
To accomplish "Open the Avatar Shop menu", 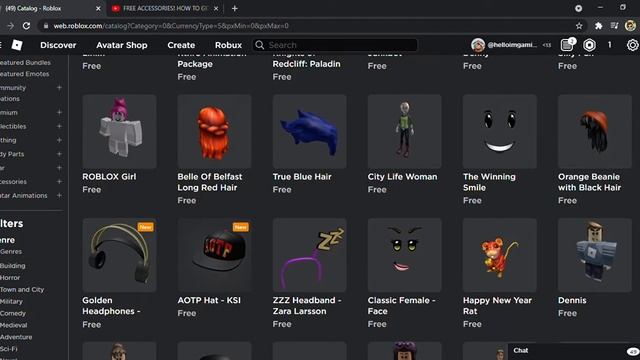I will pyautogui.click(x=122, y=45).
